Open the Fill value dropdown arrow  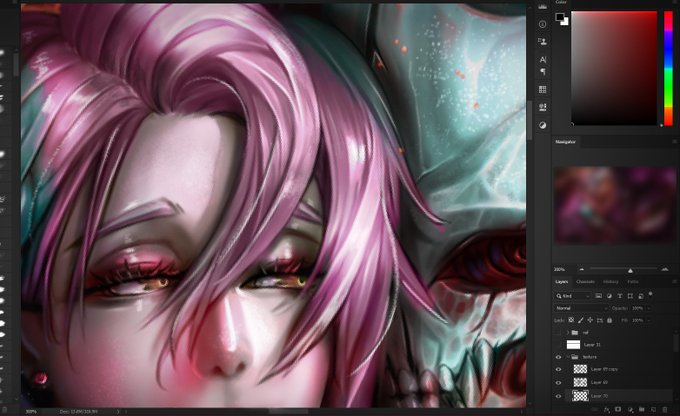(x=649, y=320)
